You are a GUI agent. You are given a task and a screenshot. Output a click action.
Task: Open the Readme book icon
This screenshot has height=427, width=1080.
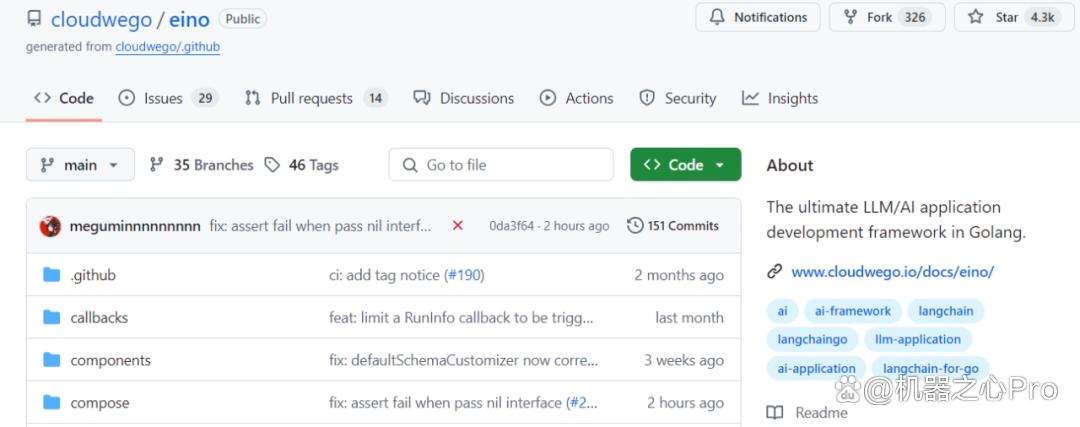pyautogui.click(x=775, y=413)
